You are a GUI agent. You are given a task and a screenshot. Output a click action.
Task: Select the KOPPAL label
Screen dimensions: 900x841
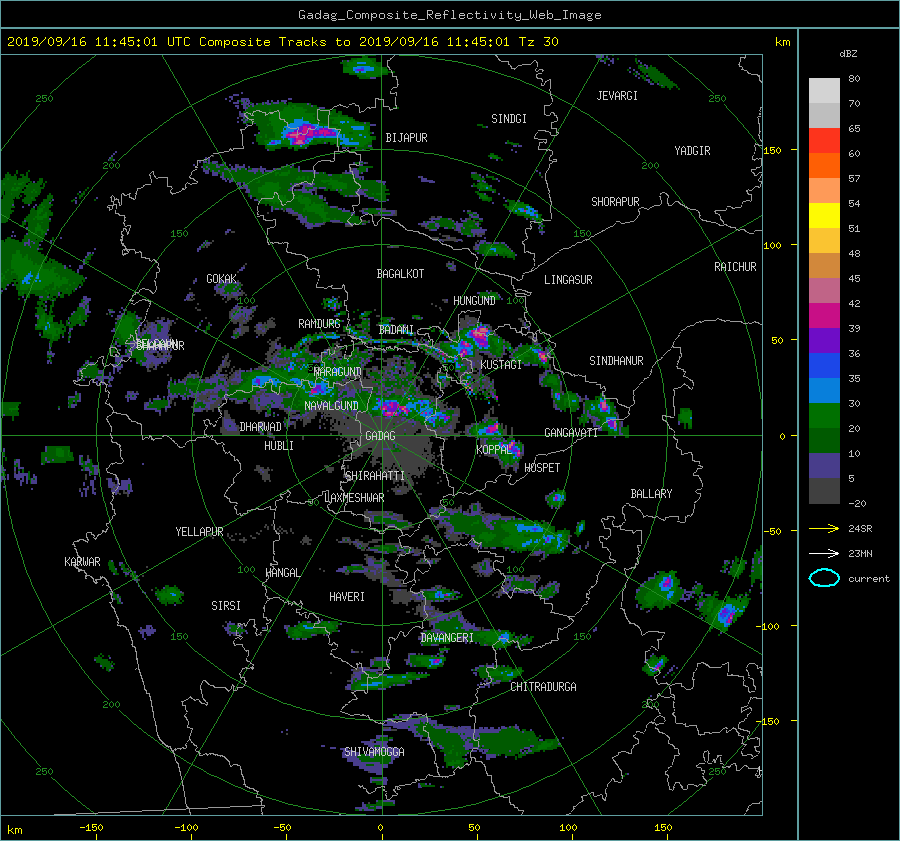pos(494,449)
